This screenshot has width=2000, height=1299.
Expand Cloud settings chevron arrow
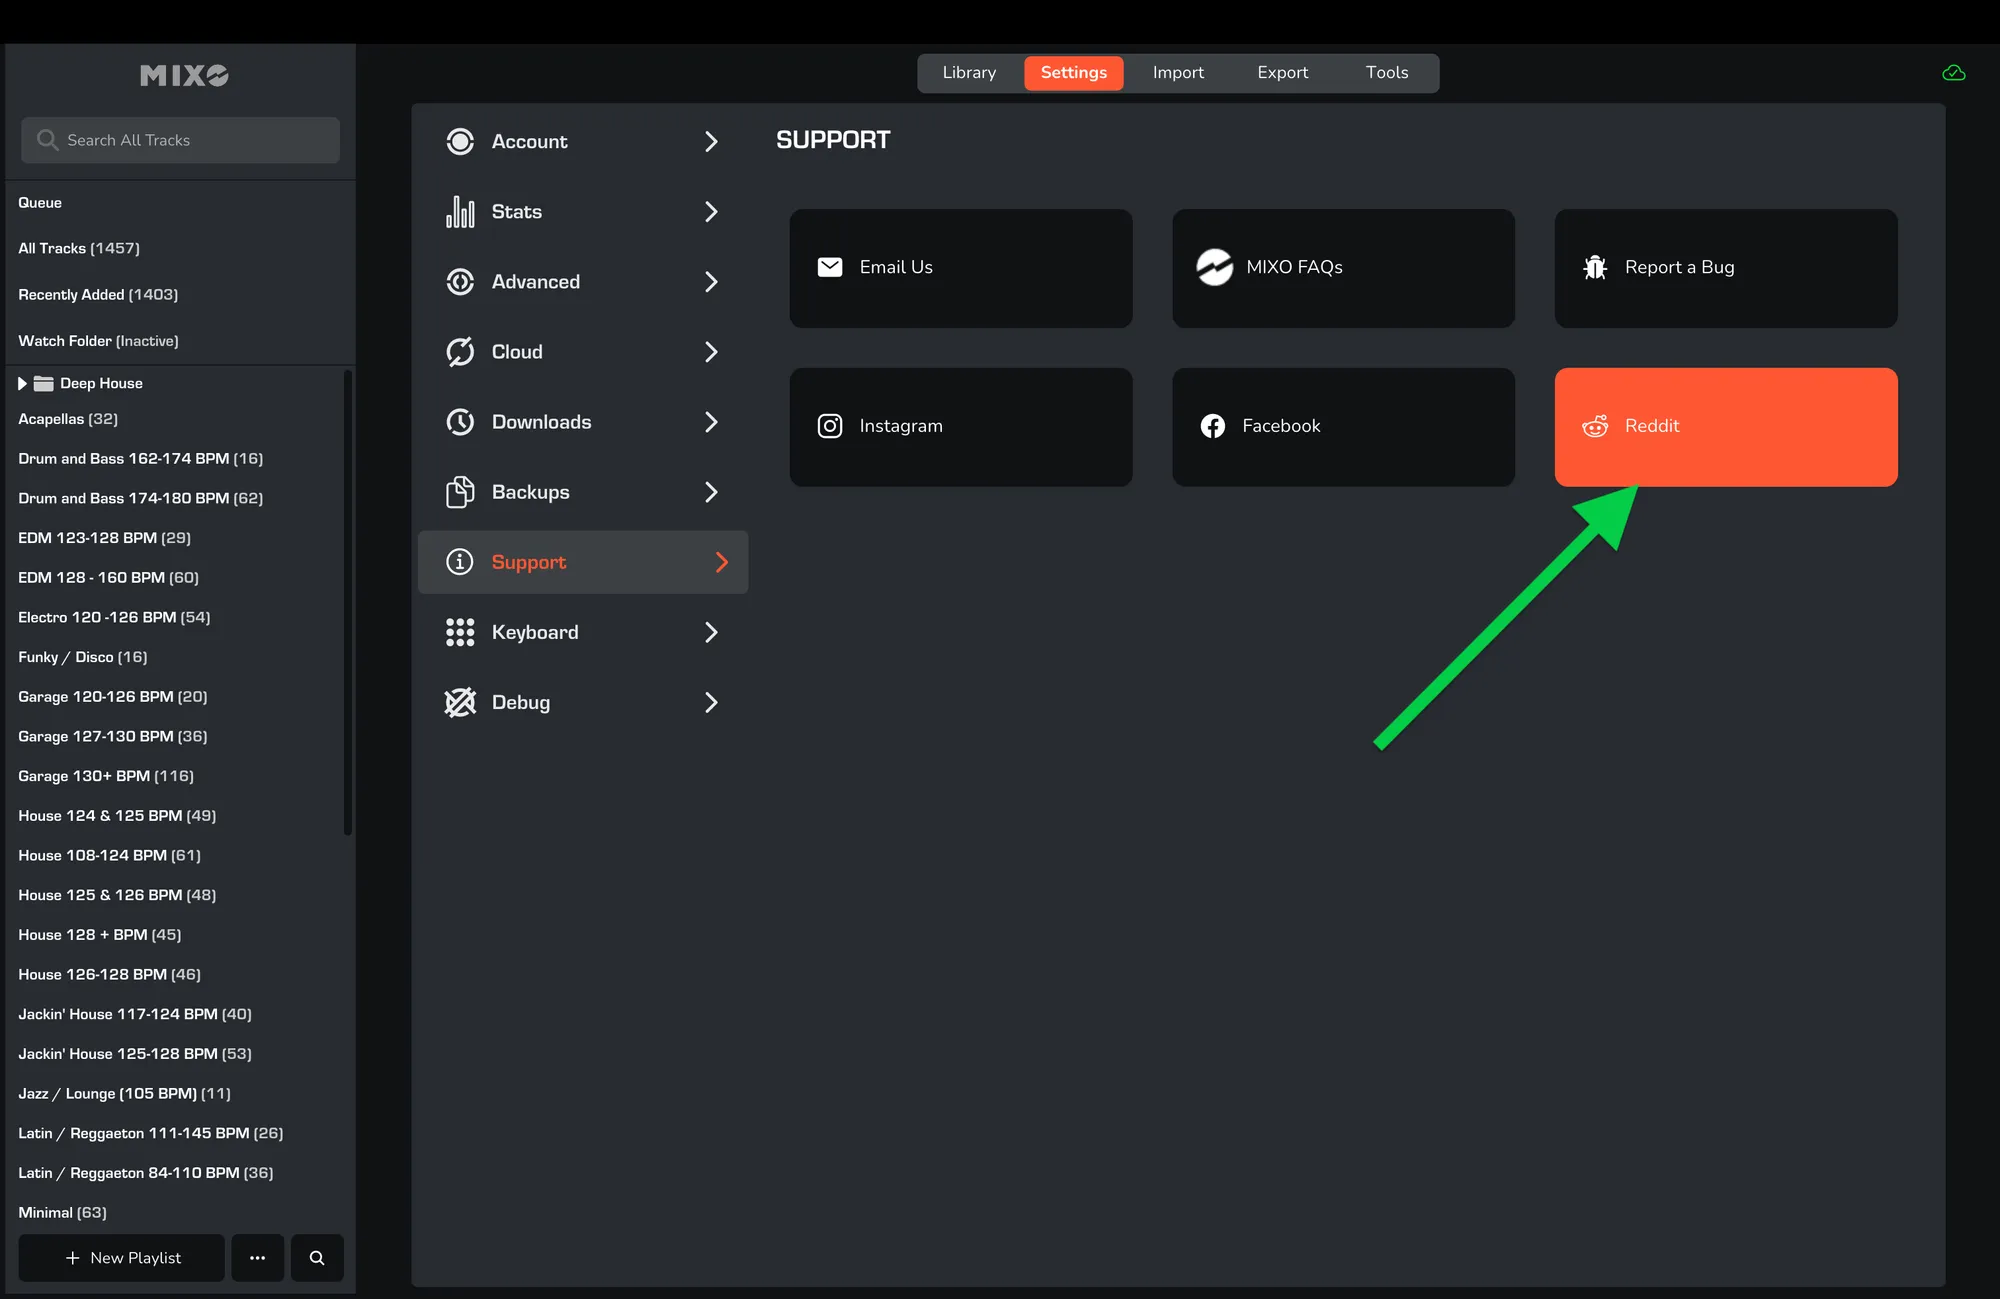tap(711, 352)
